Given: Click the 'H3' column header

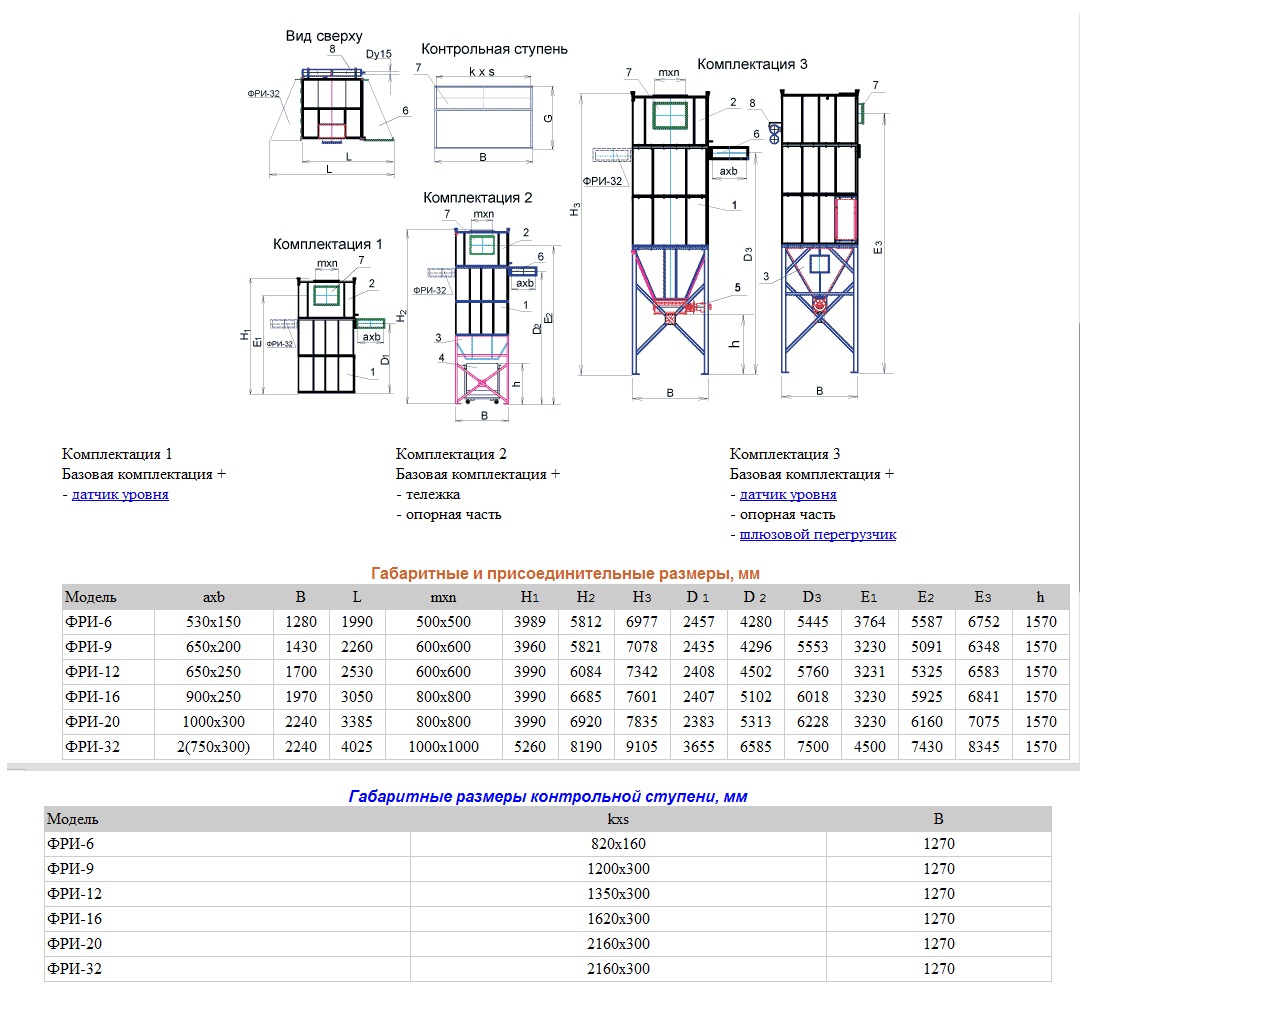Looking at the screenshot, I should 642,597.
